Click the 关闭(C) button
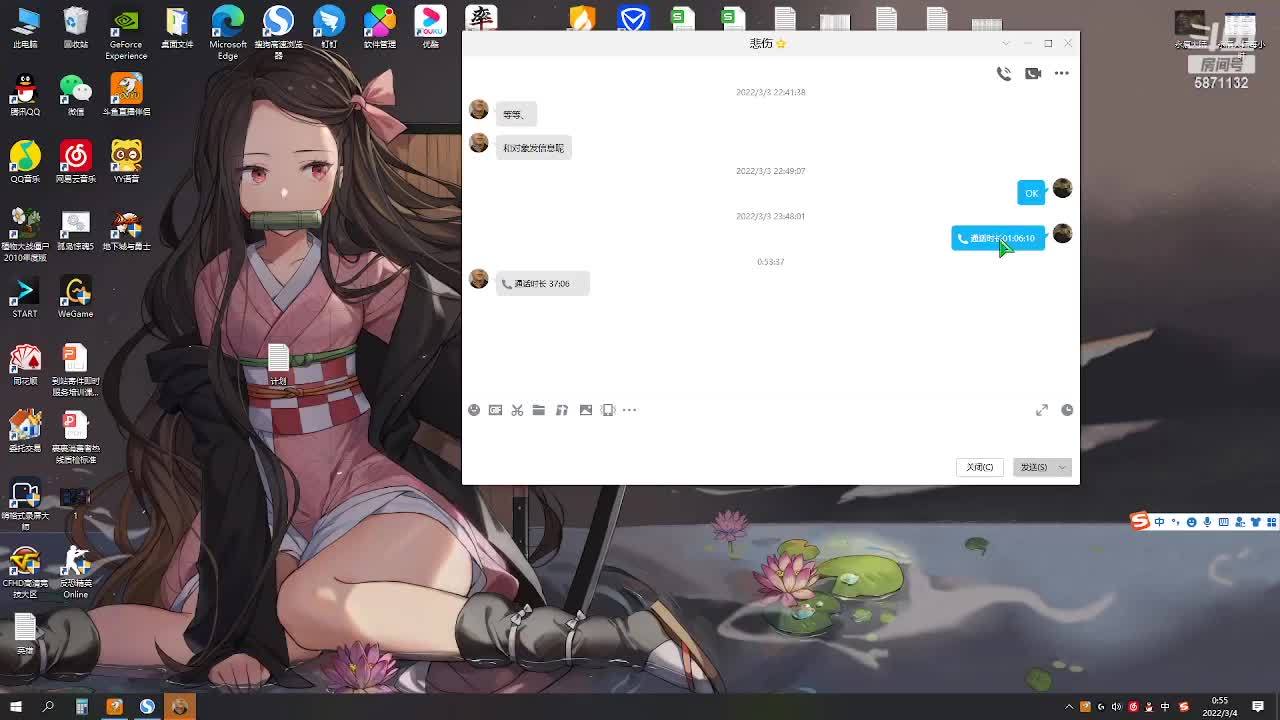This screenshot has height=720, width=1280. point(979,467)
